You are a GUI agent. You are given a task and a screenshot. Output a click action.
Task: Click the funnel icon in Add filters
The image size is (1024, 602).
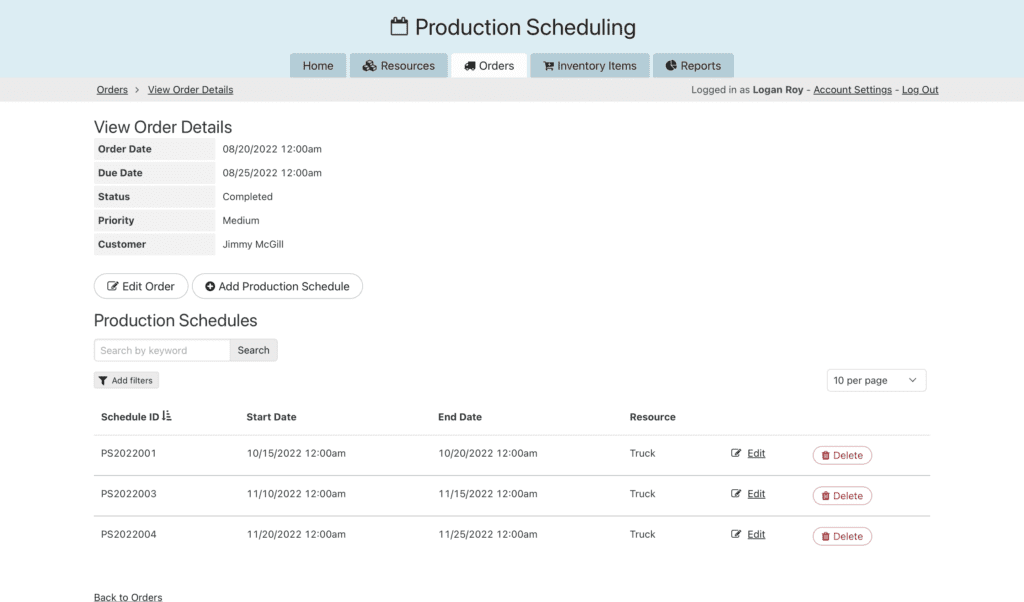[103, 381]
